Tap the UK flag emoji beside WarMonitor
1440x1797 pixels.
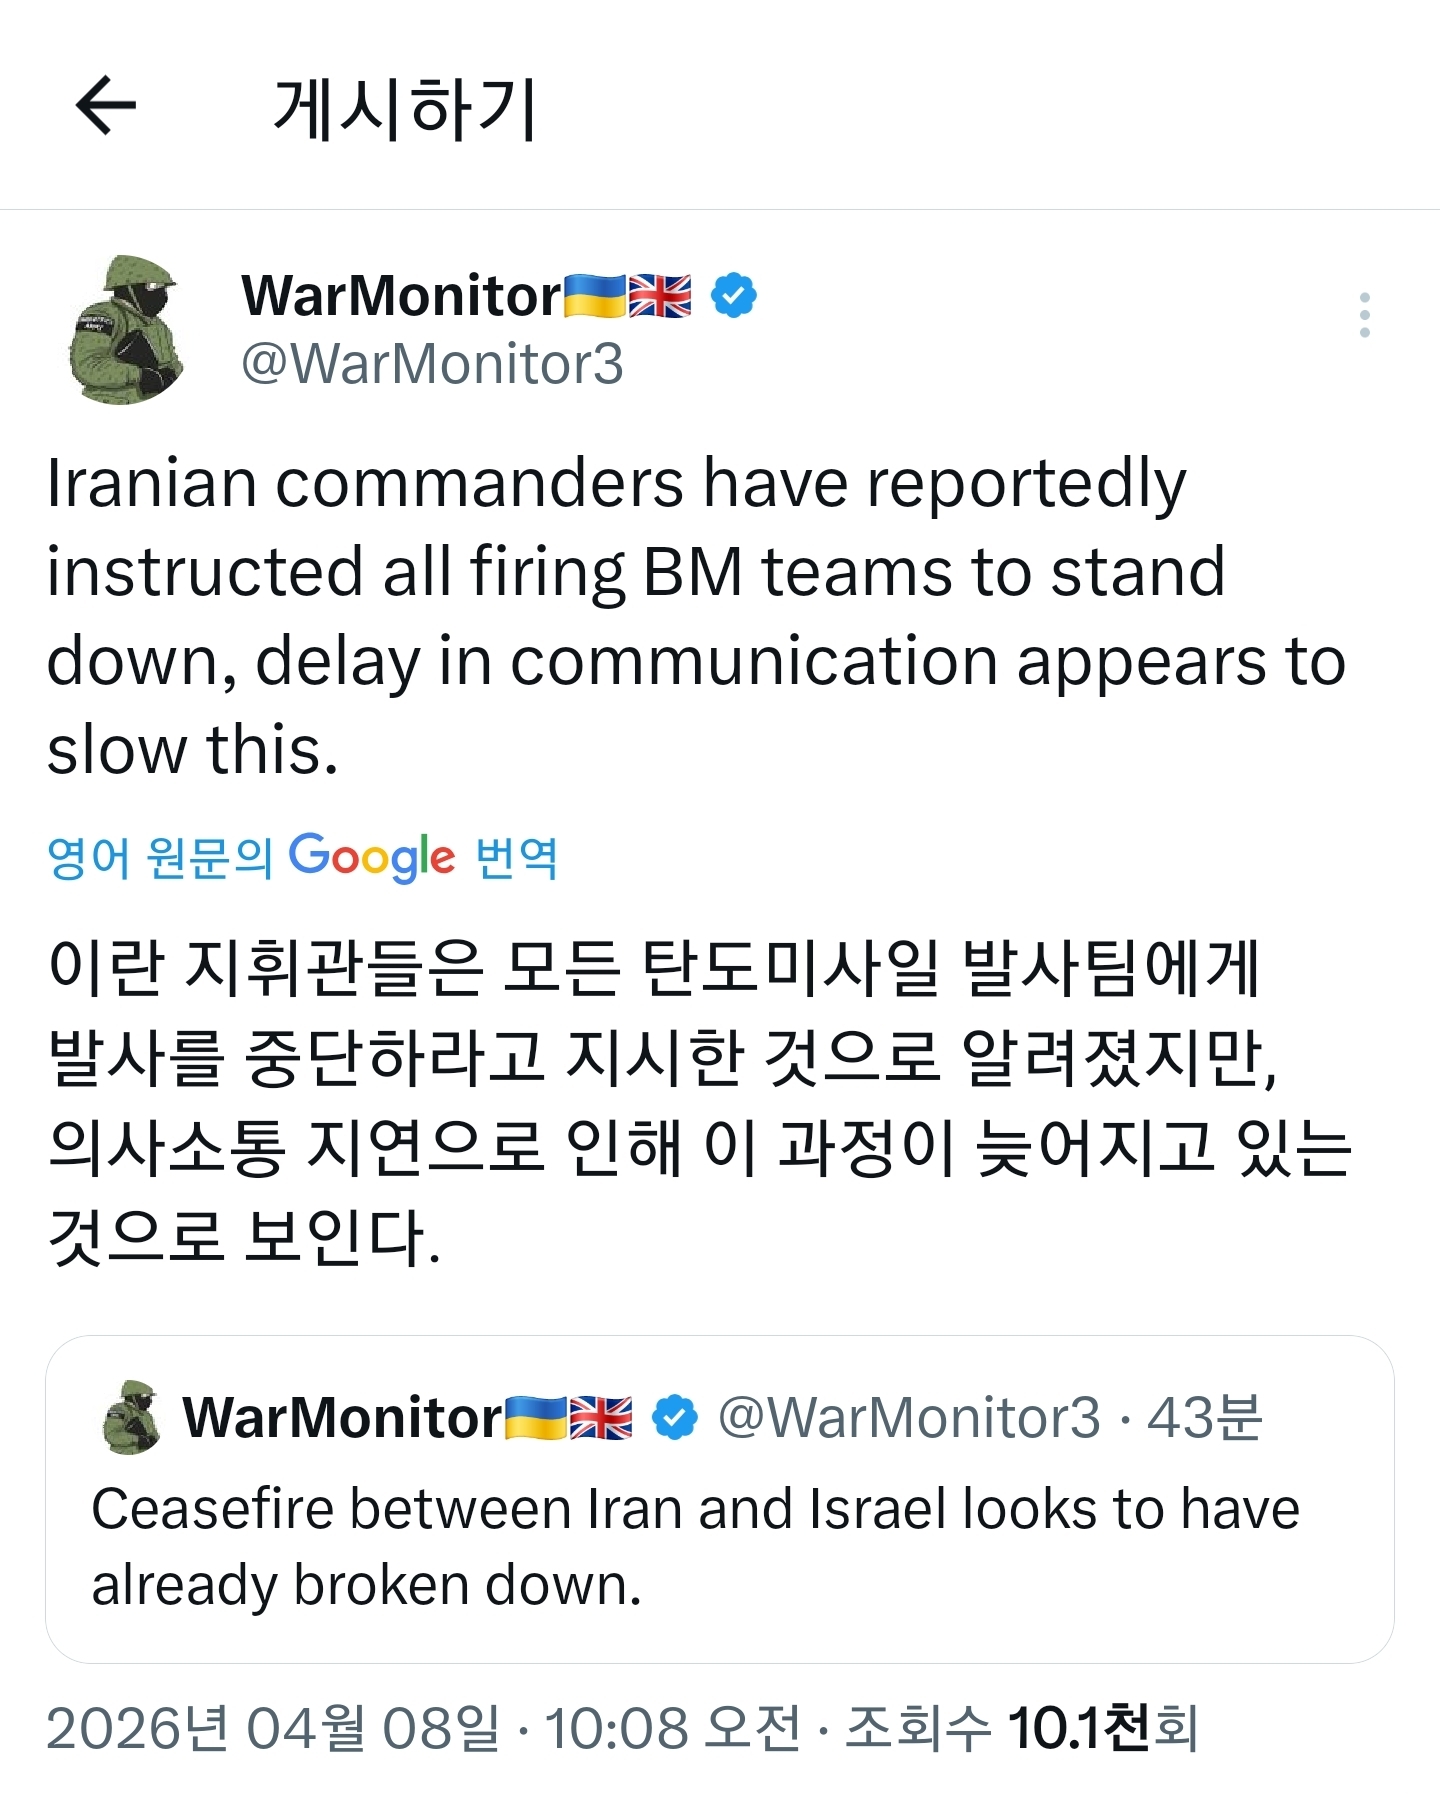[x=660, y=296]
